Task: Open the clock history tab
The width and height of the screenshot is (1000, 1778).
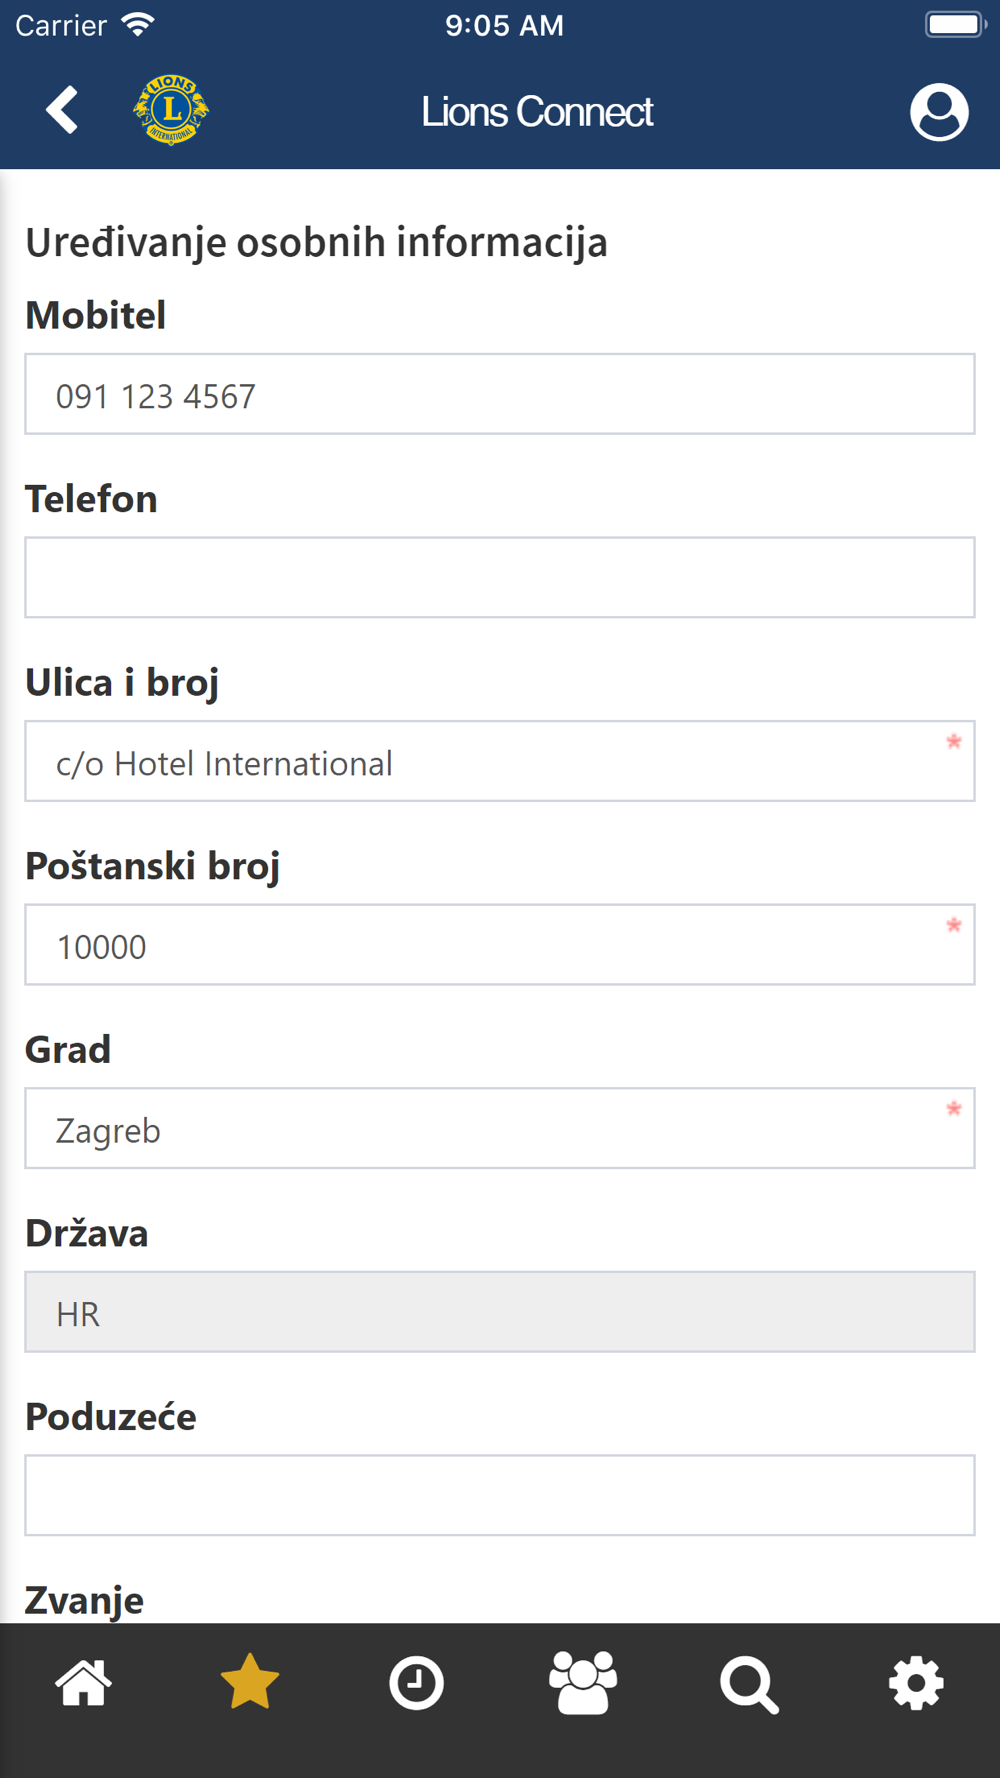Action: pos(416,1683)
